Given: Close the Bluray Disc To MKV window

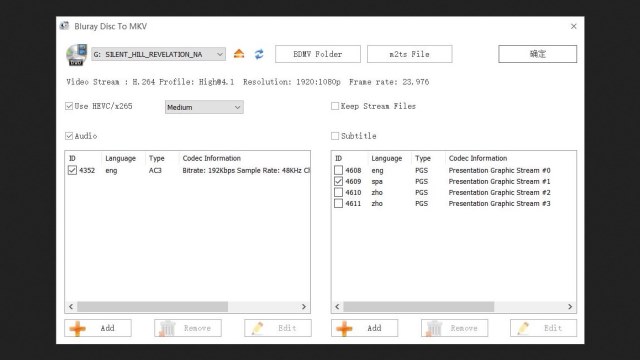Looking at the screenshot, I should click(573, 26).
